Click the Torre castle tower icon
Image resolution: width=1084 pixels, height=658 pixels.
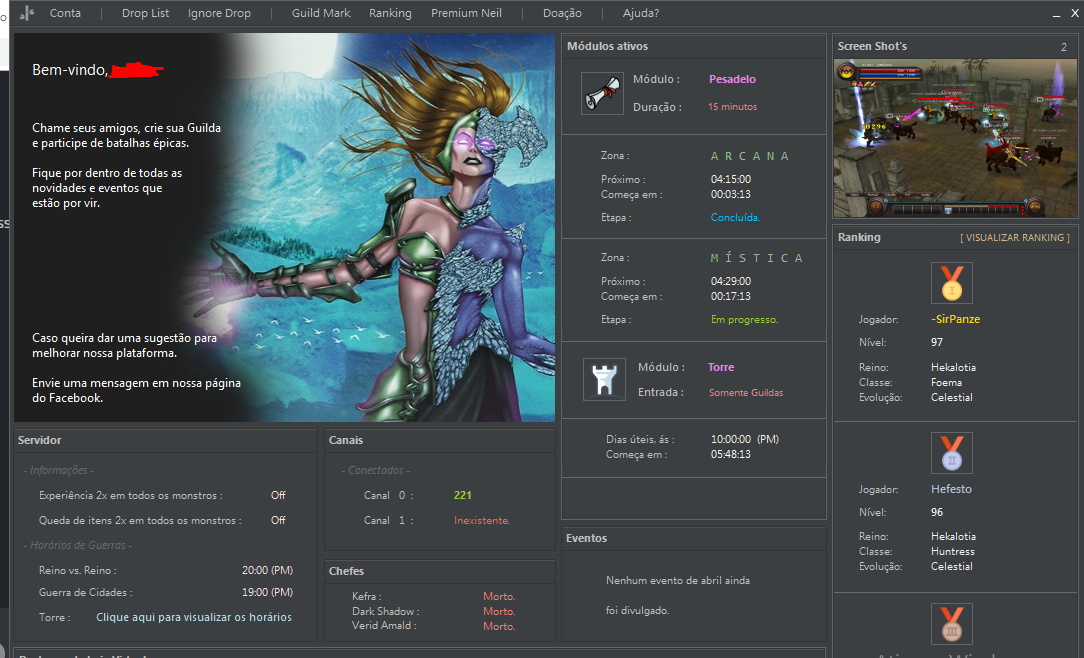click(604, 379)
